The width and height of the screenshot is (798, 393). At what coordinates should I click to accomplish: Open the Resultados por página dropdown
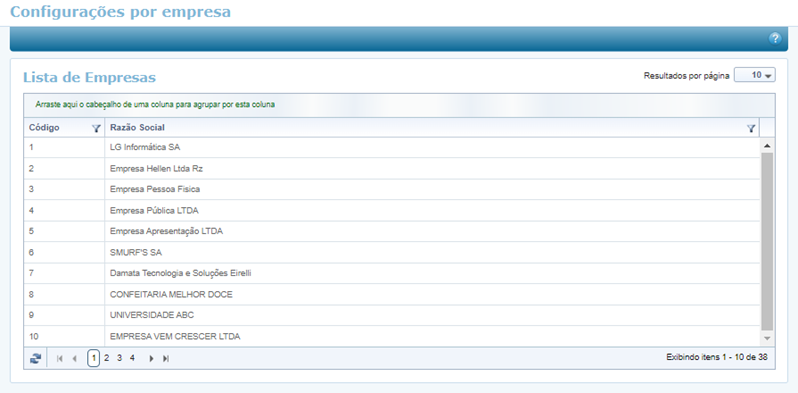(x=755, y=75)
